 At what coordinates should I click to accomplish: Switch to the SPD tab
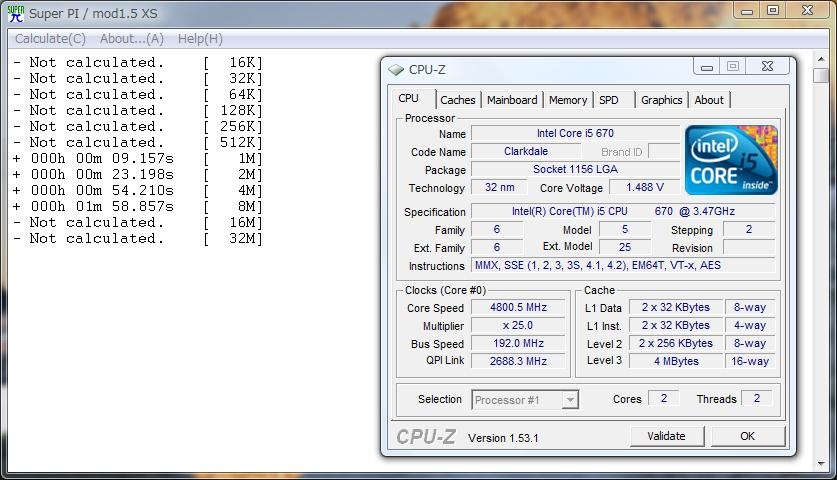point(609,100)
